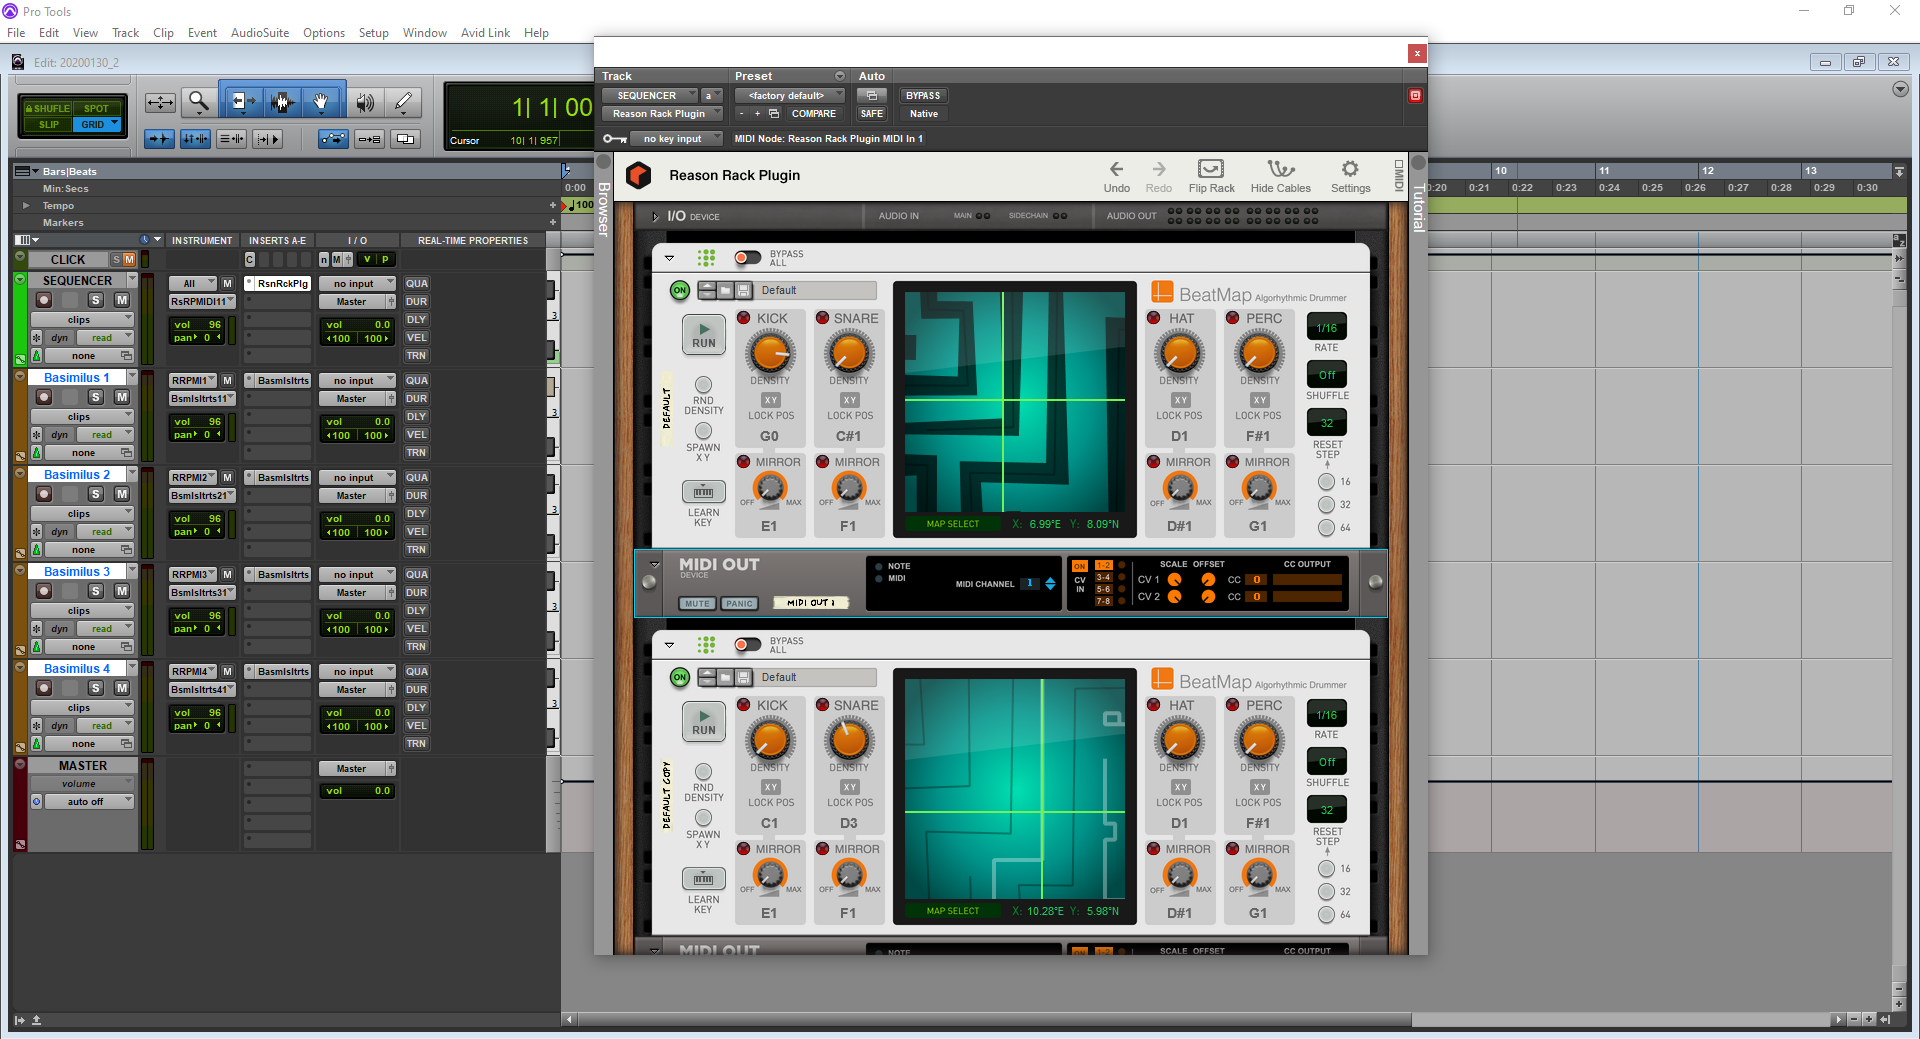Open the Track menu

click(125, 33)
